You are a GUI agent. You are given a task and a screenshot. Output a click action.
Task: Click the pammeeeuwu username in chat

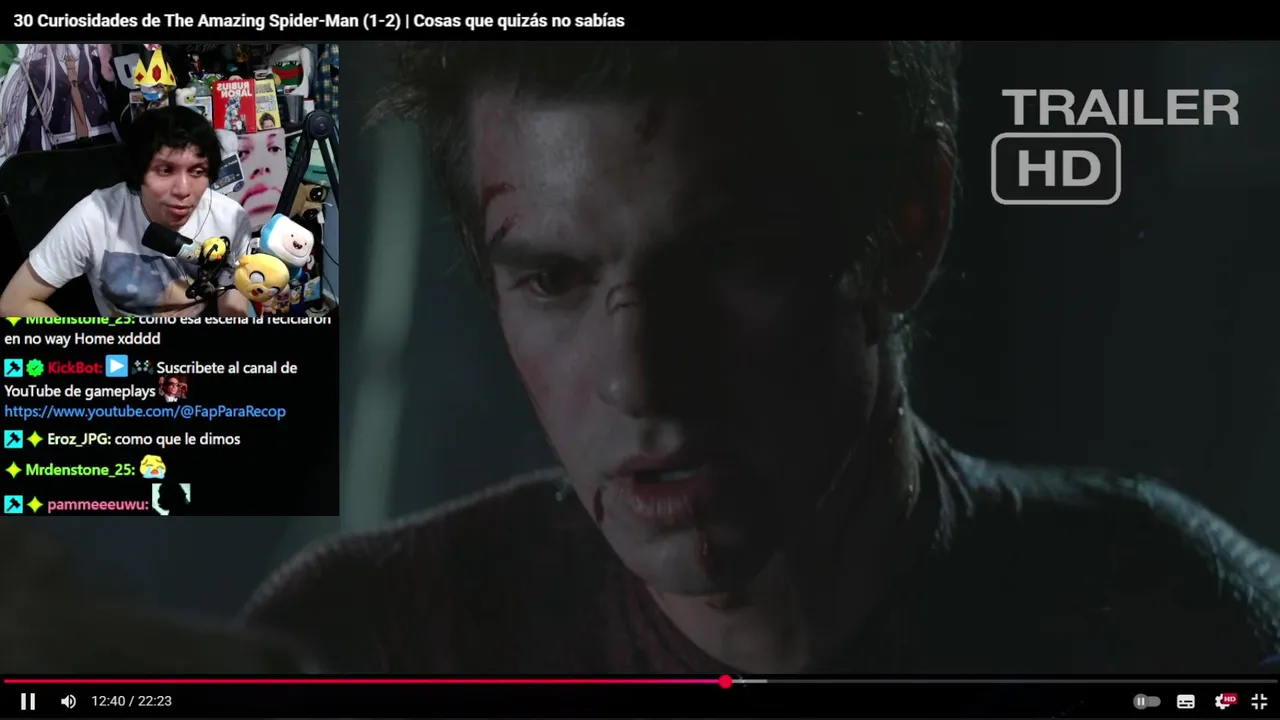tap(98, 505)
